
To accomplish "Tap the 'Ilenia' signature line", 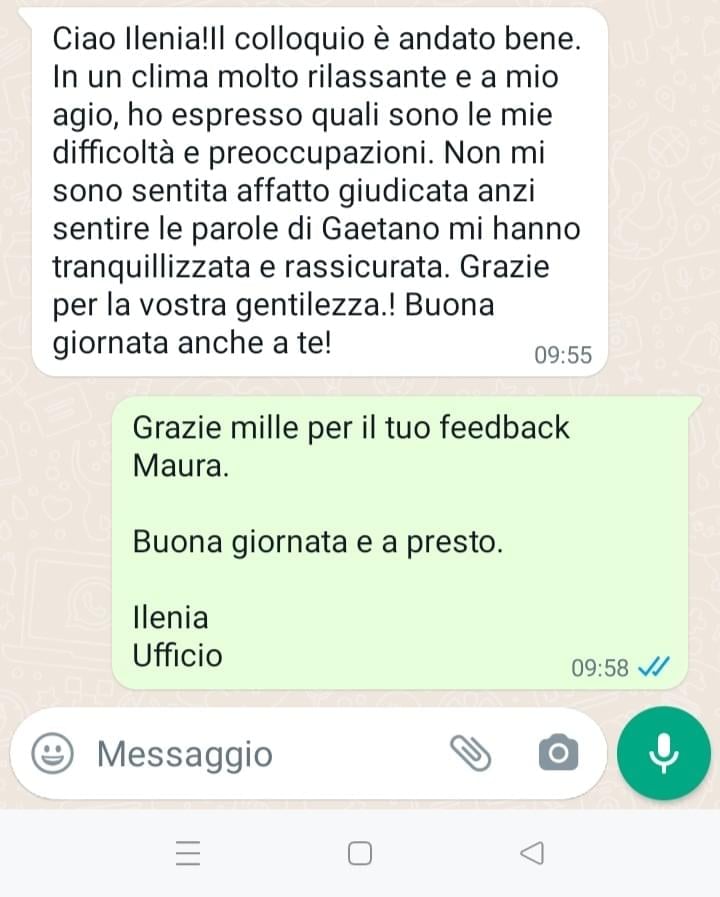I will (170, 618).
